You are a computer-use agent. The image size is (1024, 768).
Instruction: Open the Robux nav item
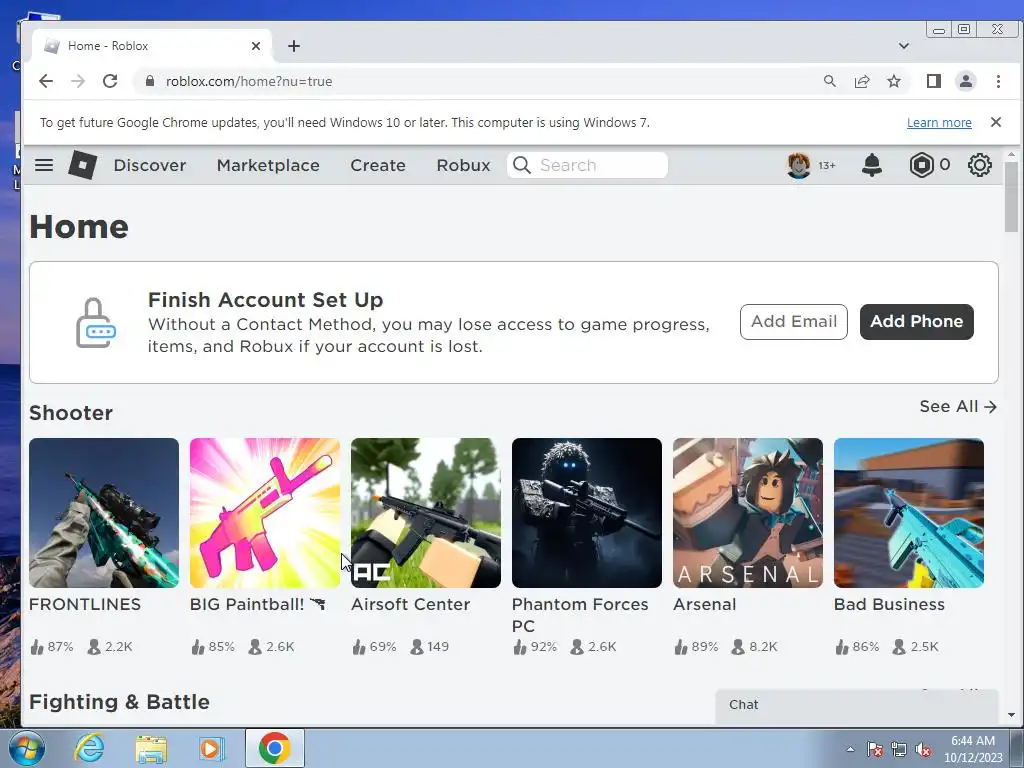tap(463, 165)
